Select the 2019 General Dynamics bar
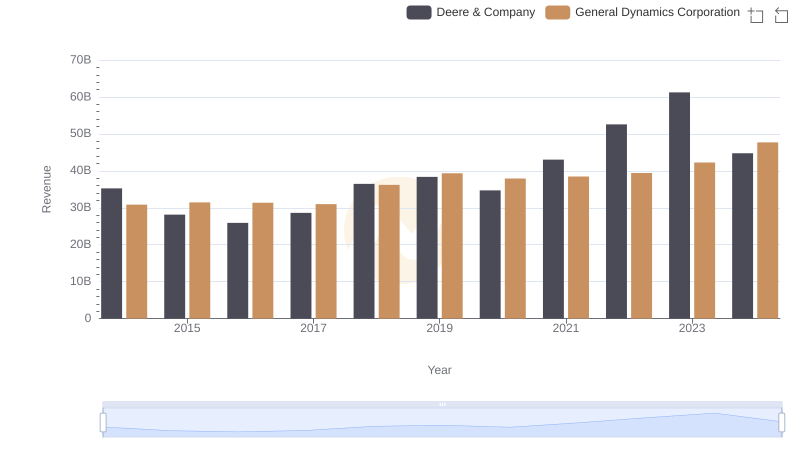Image resolution: width=800 pixels, height=461 pixels. [x=452, y=246]
